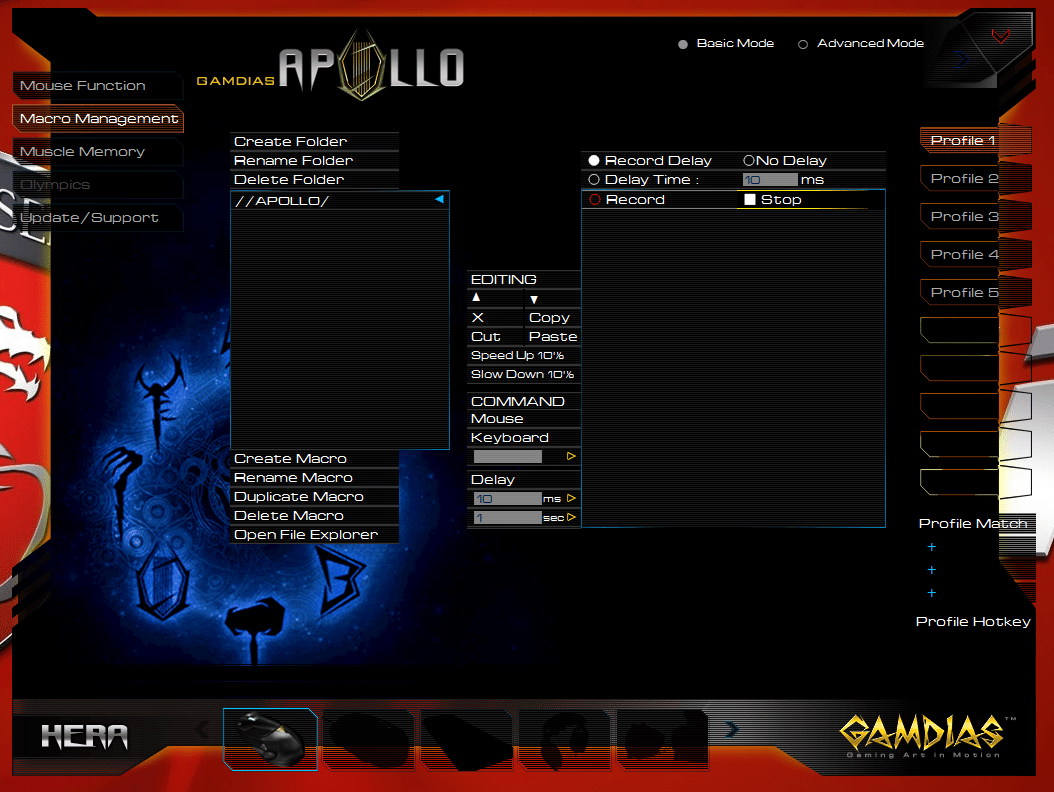Image resolution: width=1054 pixels, height=792 pixels.
Task: Click the Stop white square
Action: [750, 200]
